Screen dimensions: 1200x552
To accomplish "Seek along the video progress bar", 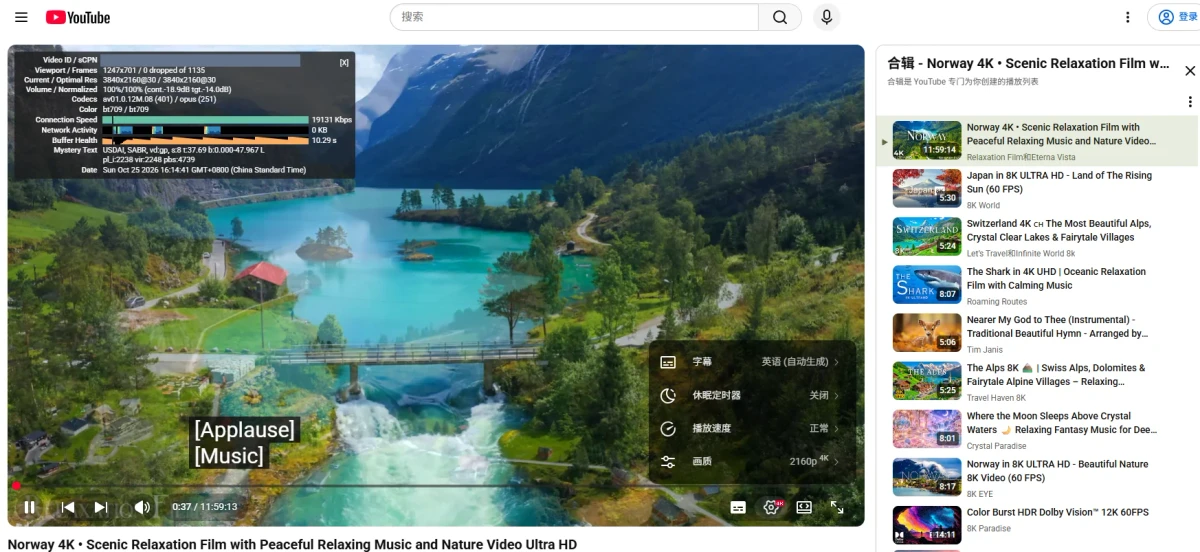I will click(x=436, y=486).
